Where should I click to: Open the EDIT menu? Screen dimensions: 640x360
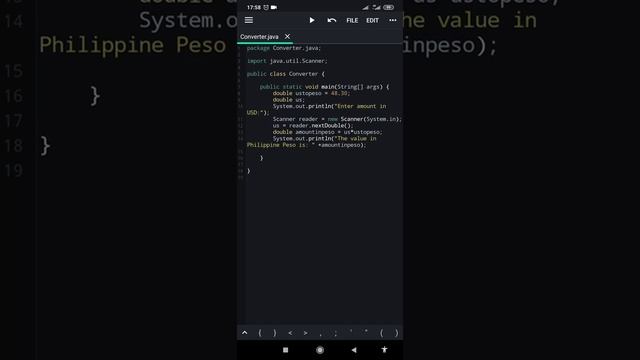(372, 20)
